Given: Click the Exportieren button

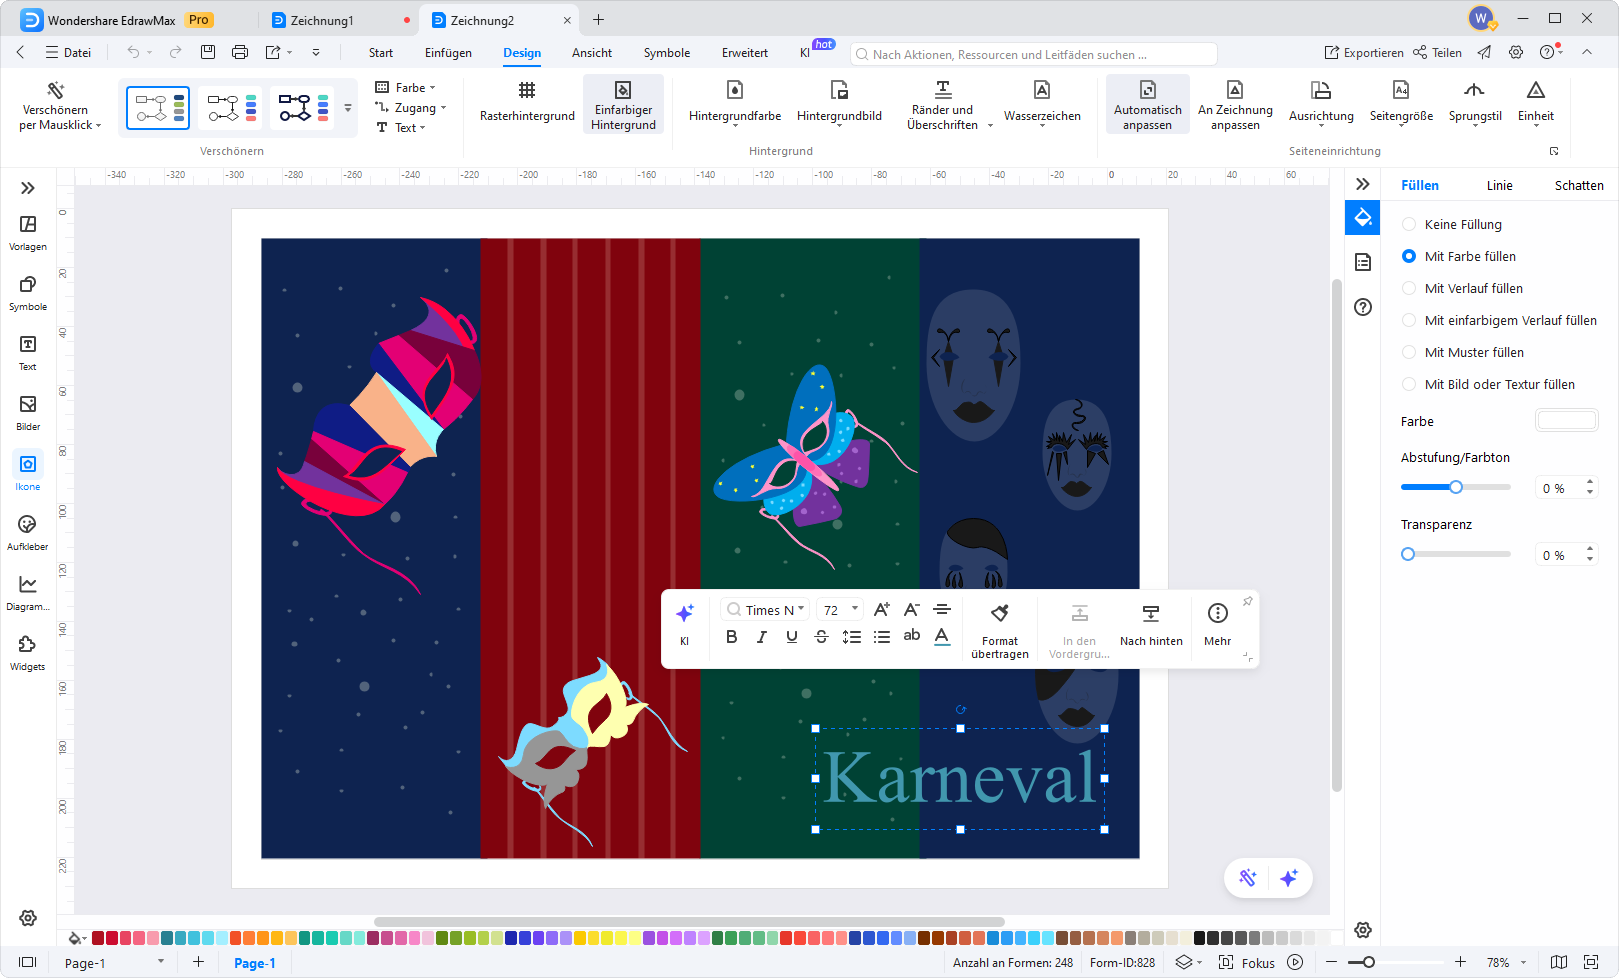Looking at the screenshot, I should click(x=1364, y=52).
